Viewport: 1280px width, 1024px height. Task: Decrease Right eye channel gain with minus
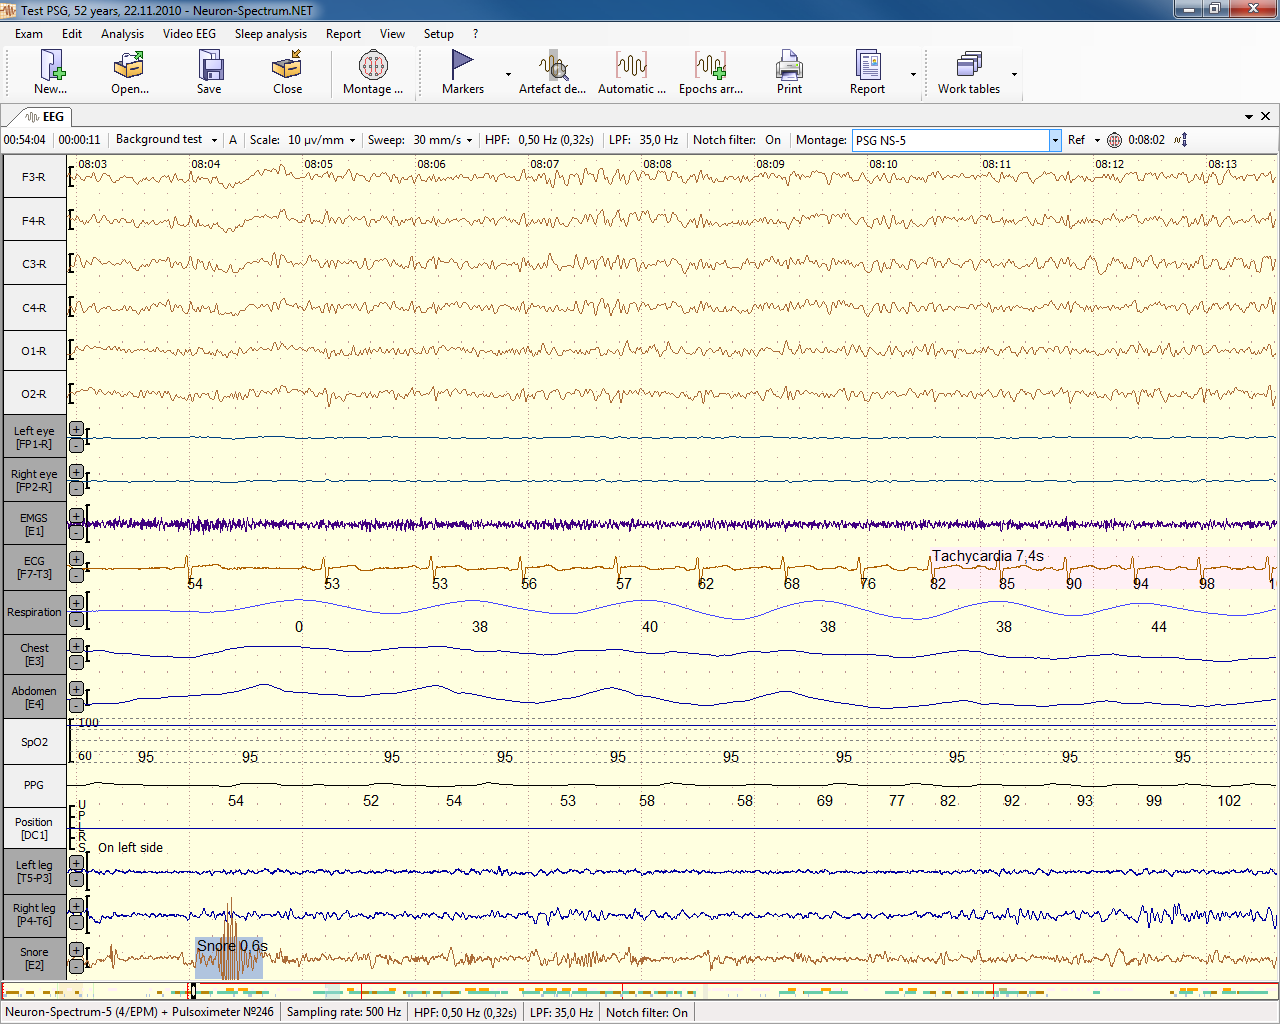pyautogui.click(x=76, y=488)
